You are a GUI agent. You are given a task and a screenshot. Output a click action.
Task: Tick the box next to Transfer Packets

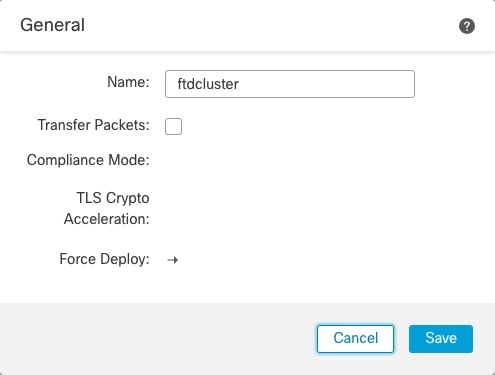pyautogui.click(x=173, y=126)
